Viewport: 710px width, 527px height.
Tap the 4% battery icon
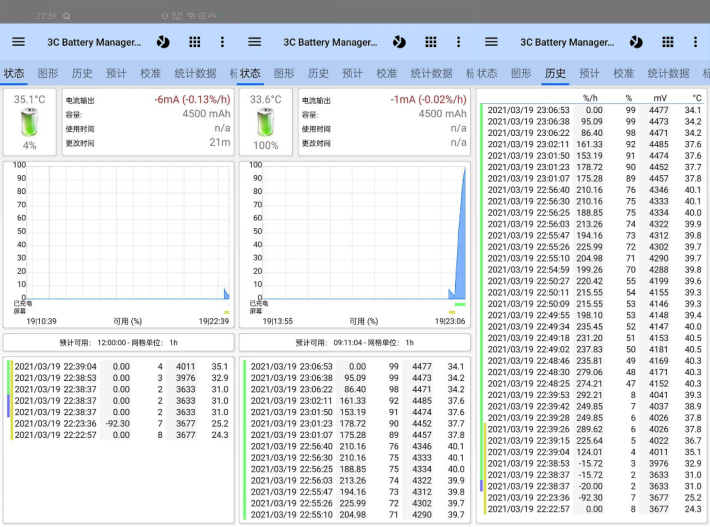click(x=30, y=123)
